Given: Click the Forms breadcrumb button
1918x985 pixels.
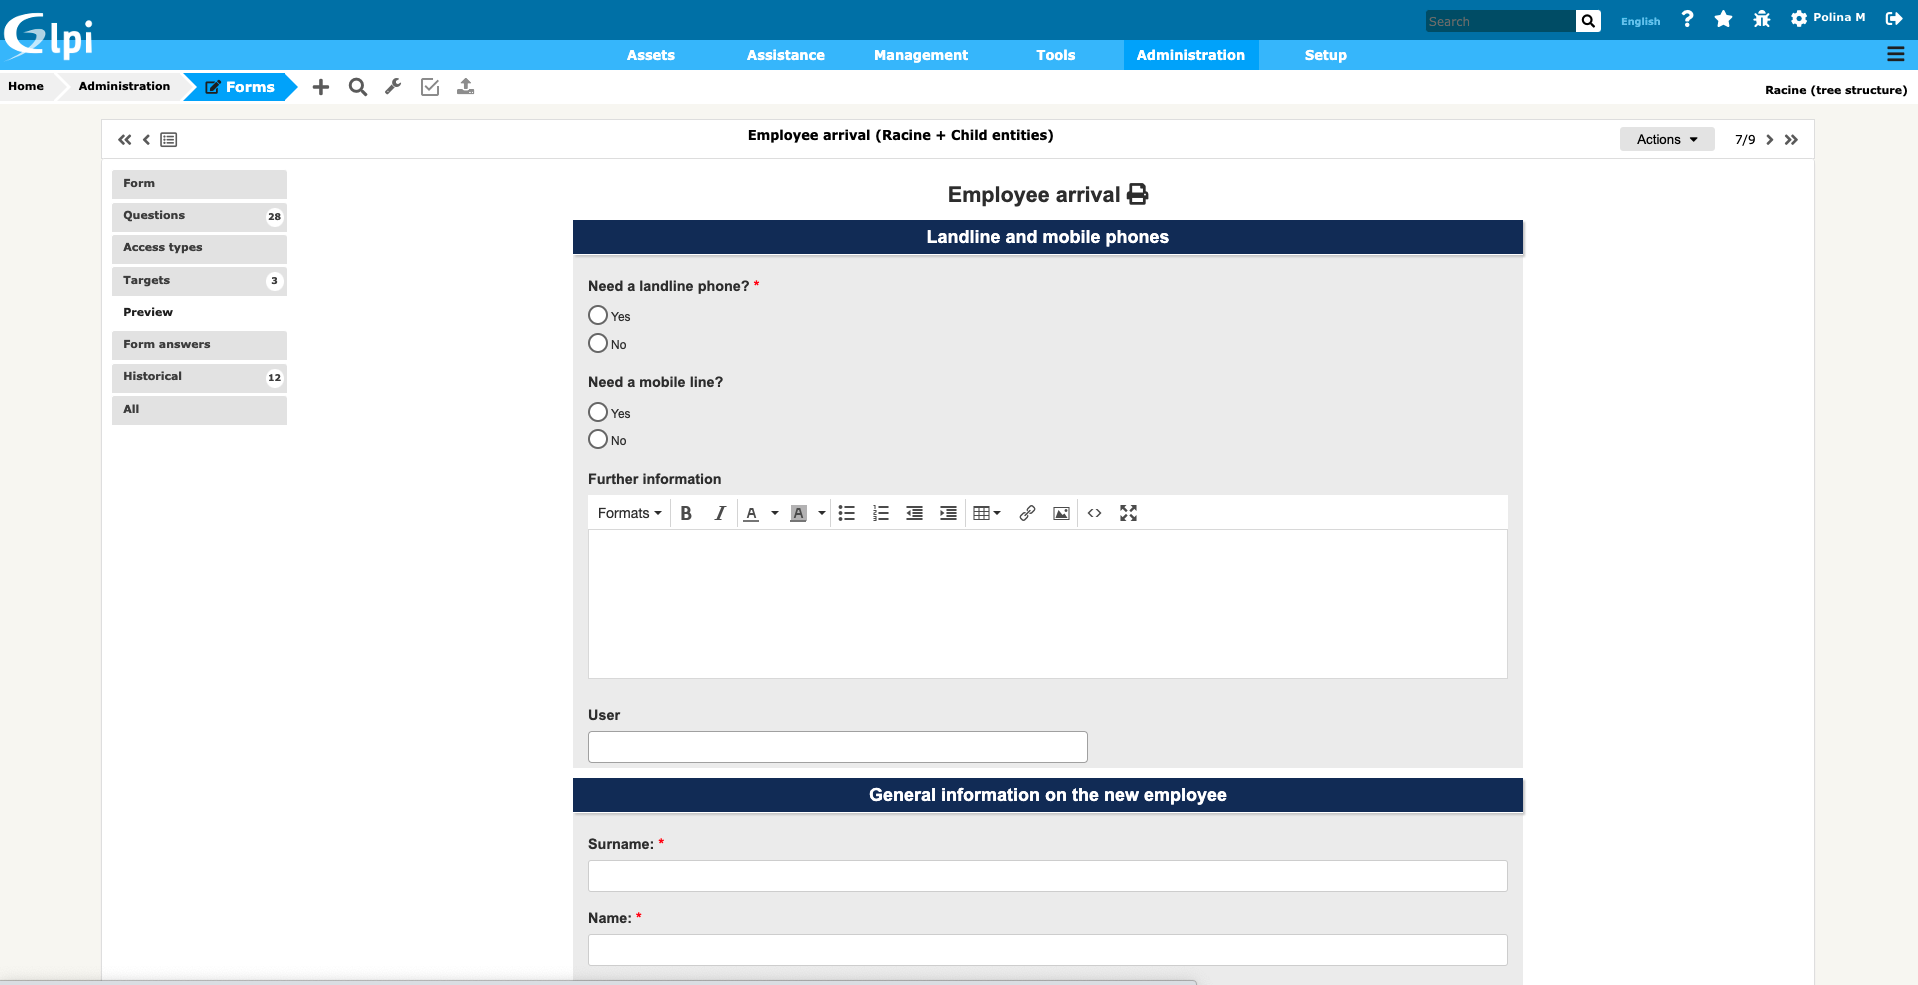Looking at the screenshot, I should [x=240, y=87].
